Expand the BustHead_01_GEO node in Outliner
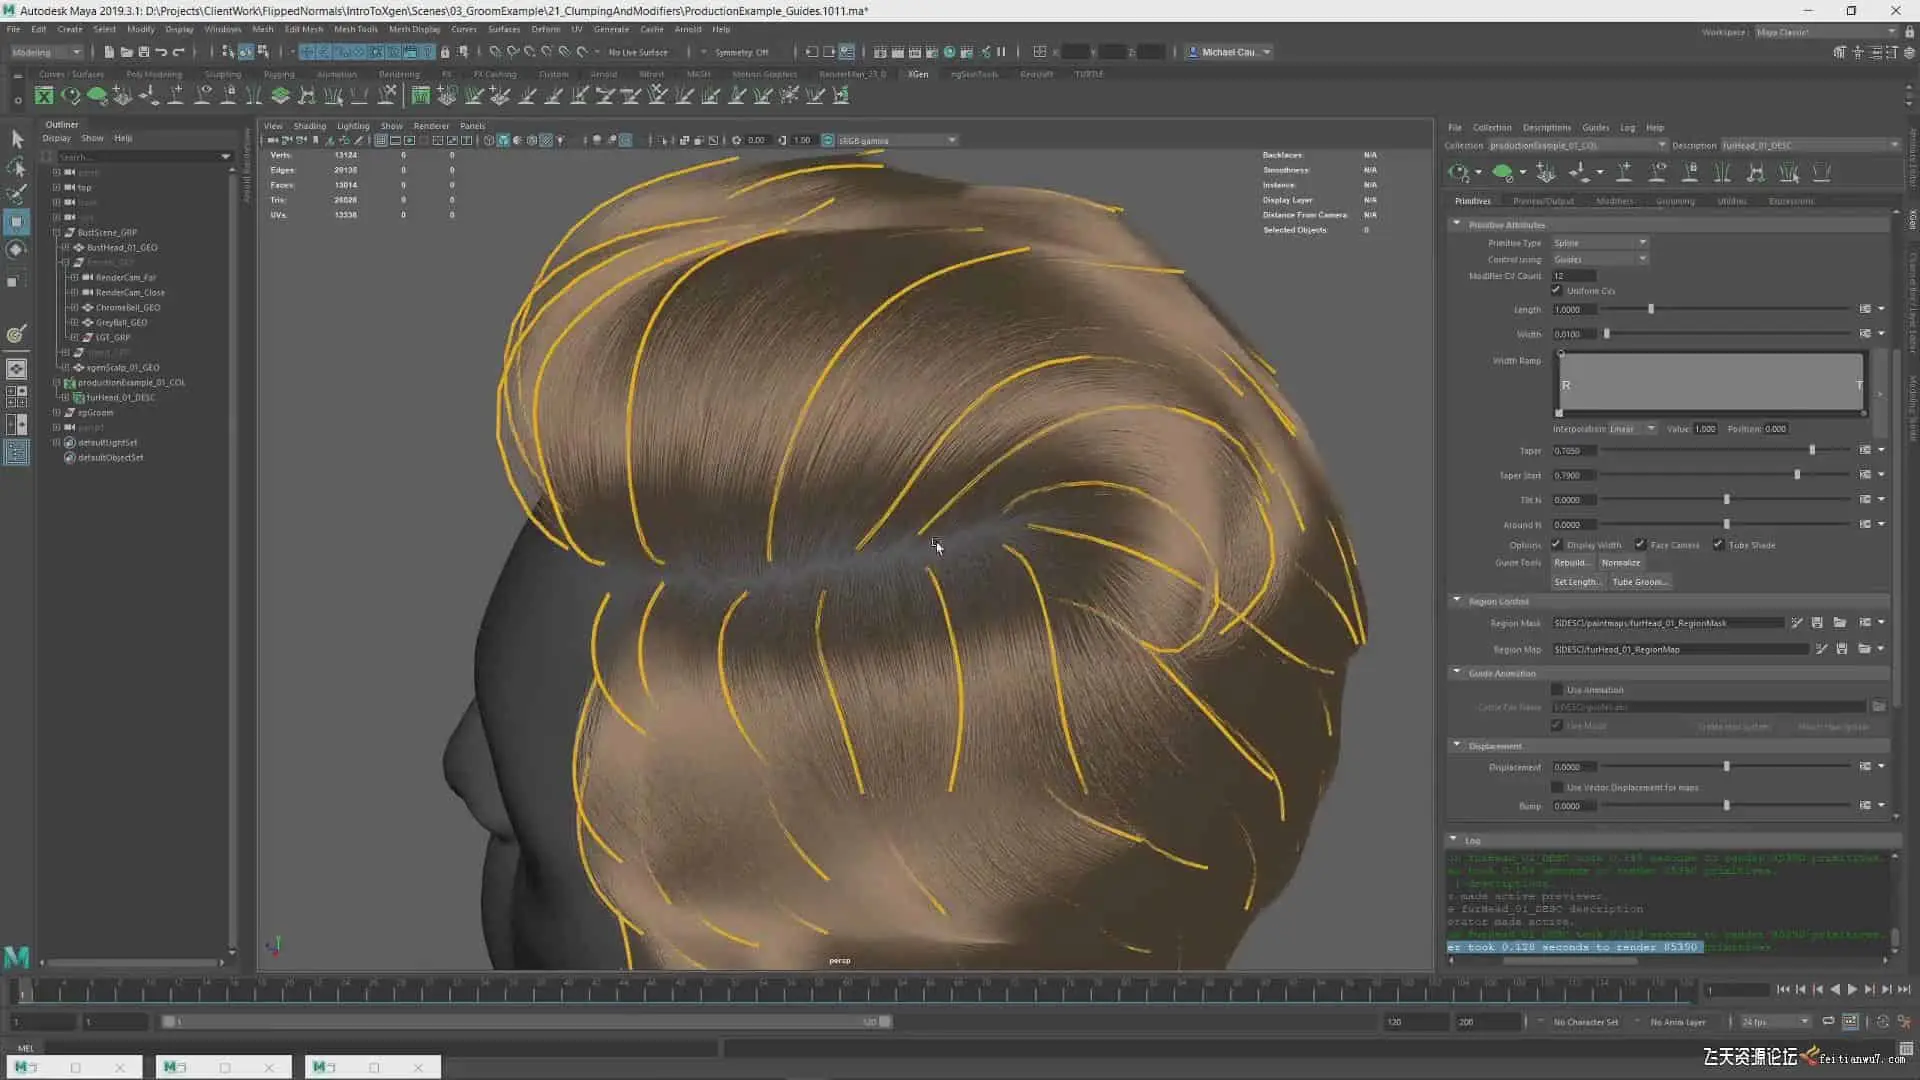 [66, 247]
